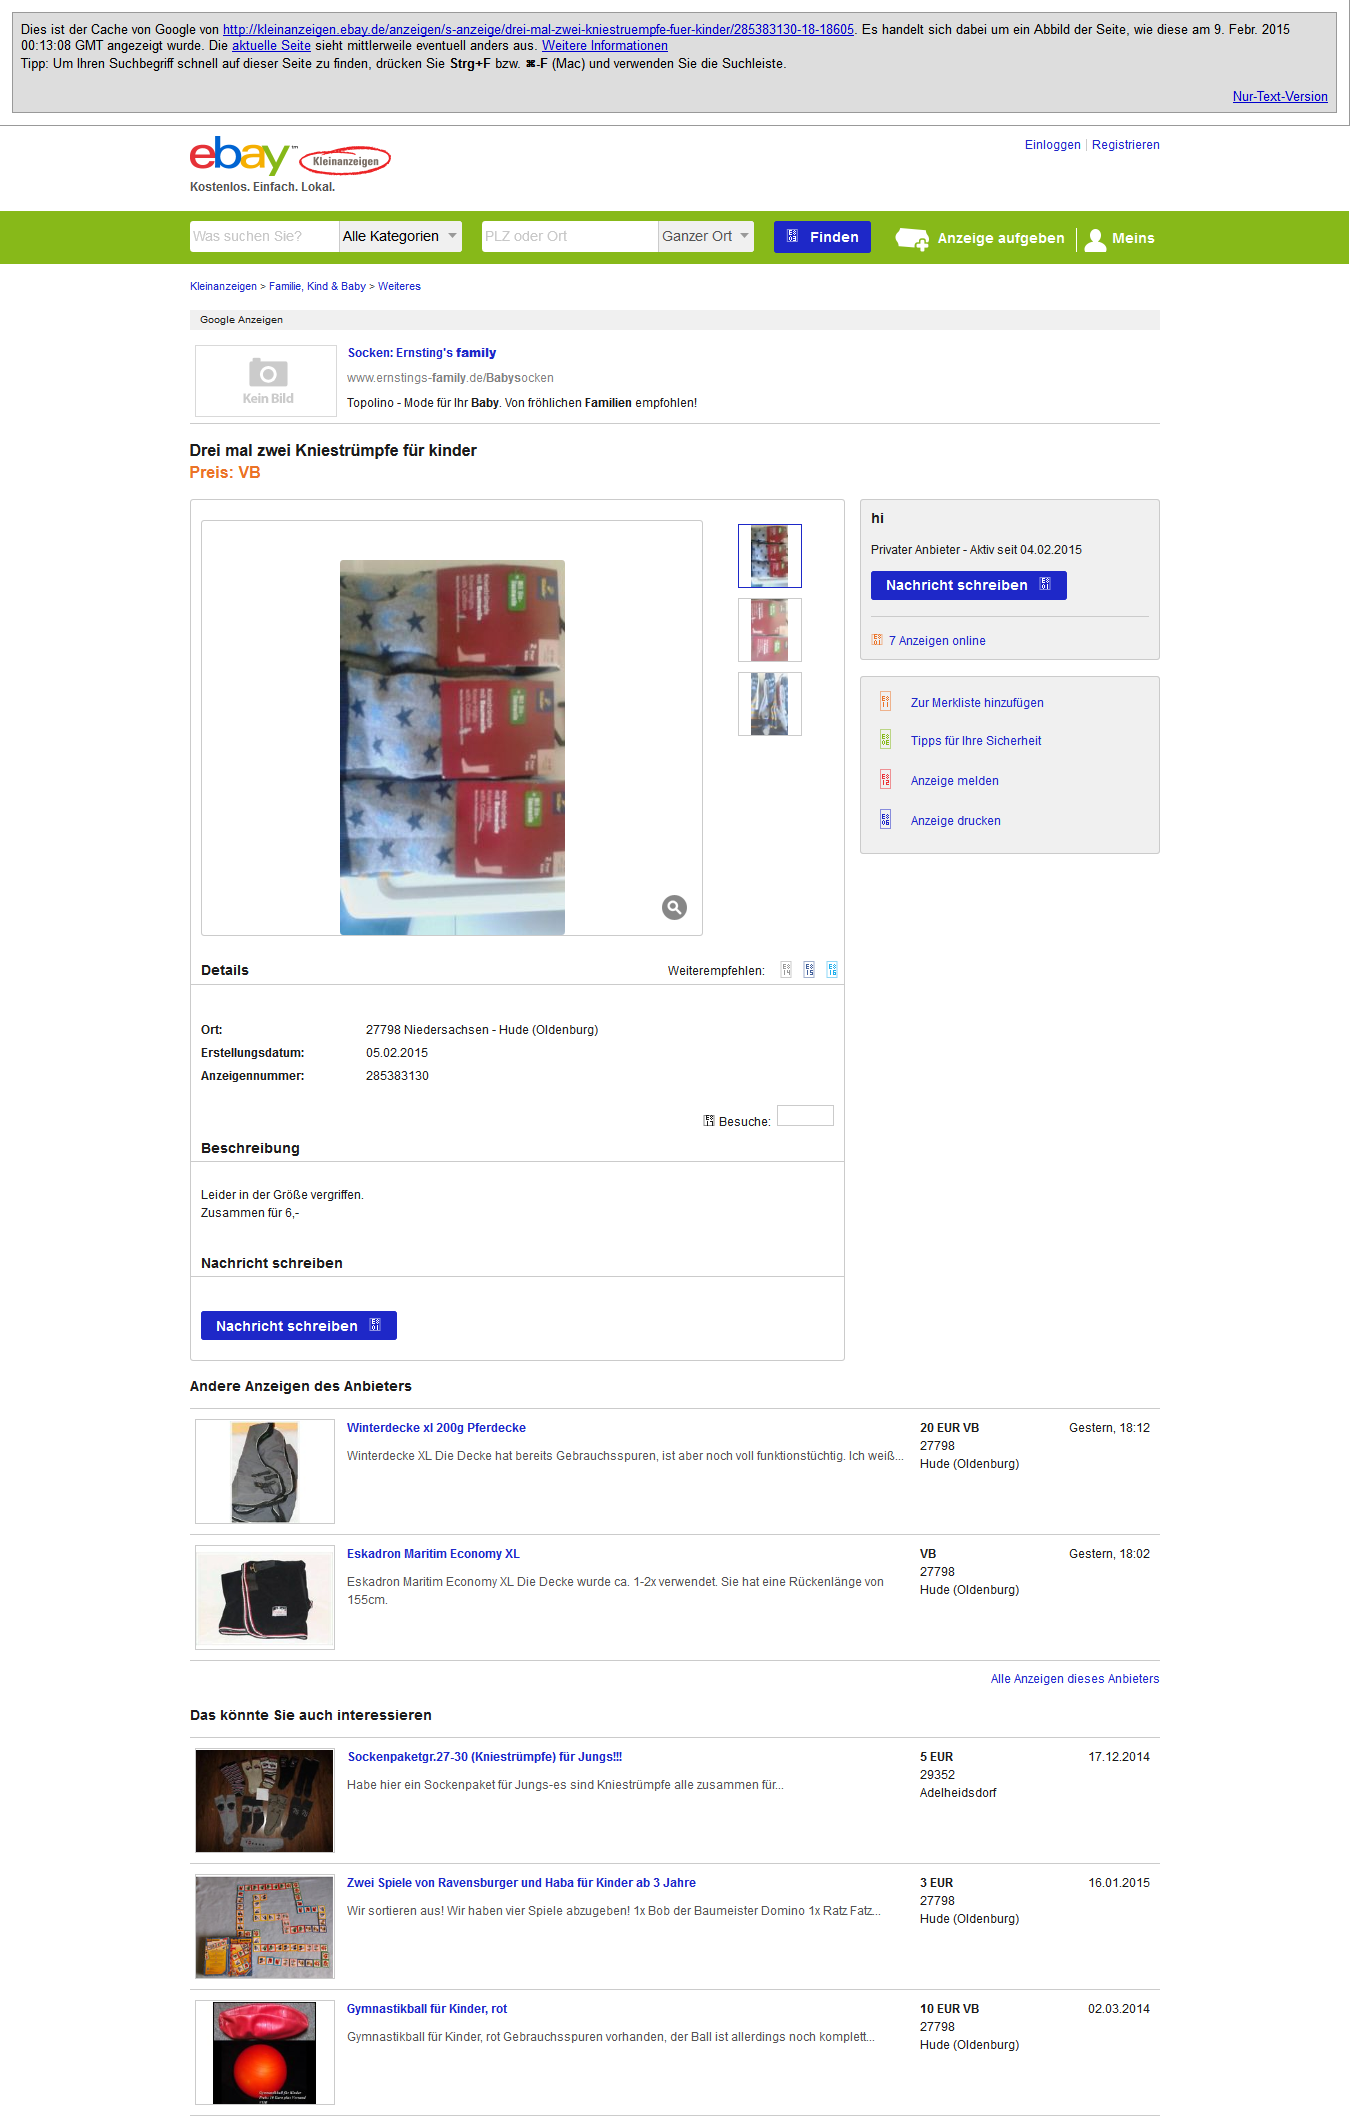Click the magnifier zoom icon on product image

[674, 907]
